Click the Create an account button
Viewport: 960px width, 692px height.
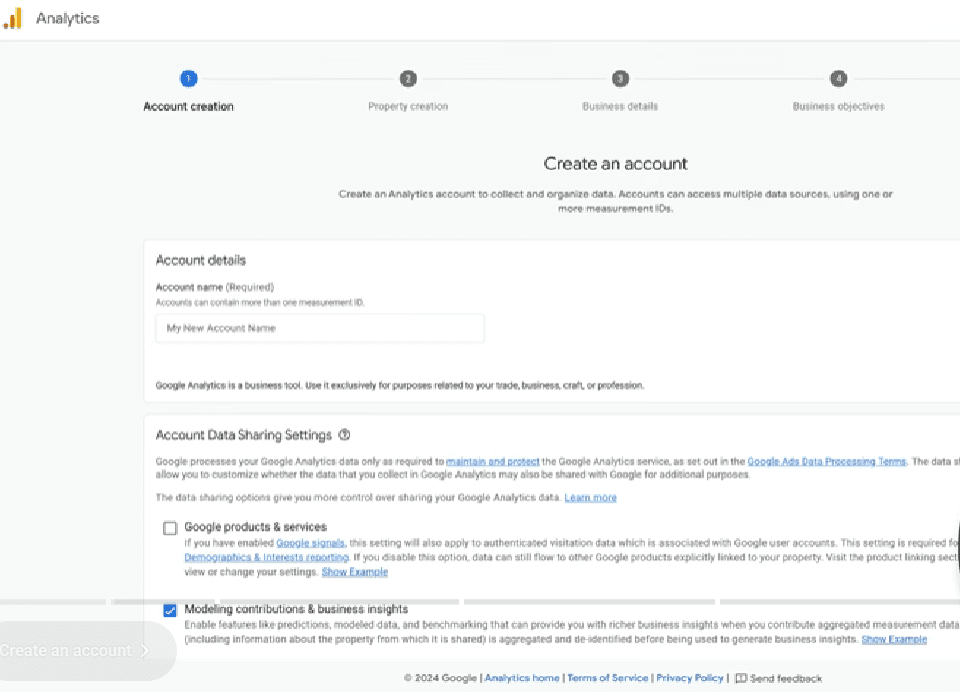(75, 650)
